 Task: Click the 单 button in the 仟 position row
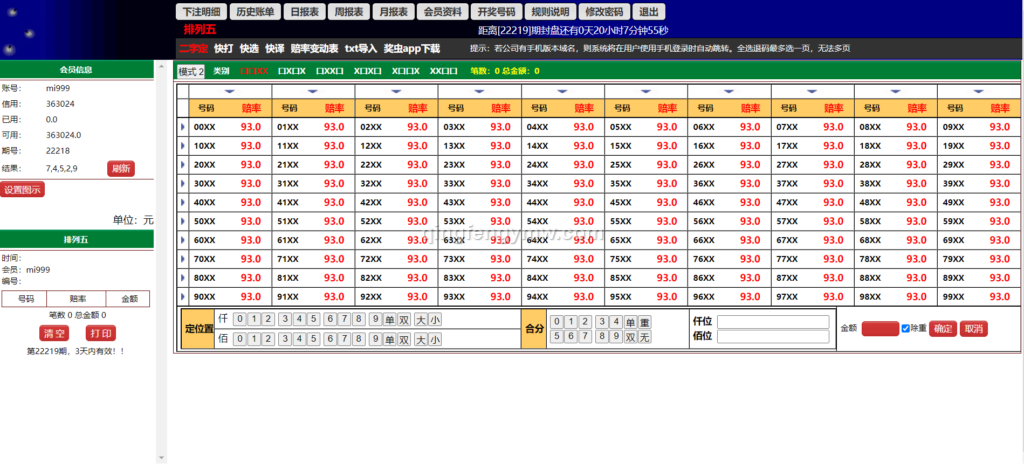point(390,320)
